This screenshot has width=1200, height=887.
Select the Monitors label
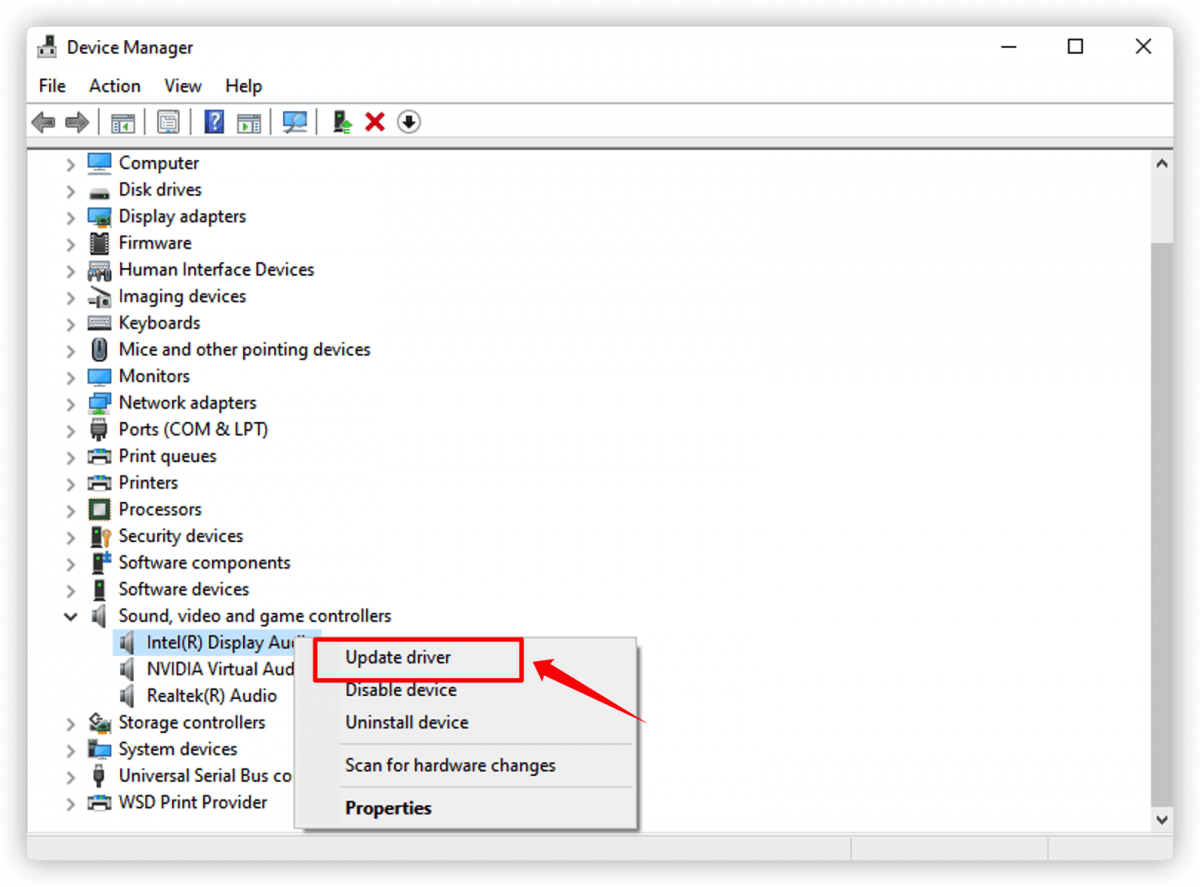pos(154,376)
